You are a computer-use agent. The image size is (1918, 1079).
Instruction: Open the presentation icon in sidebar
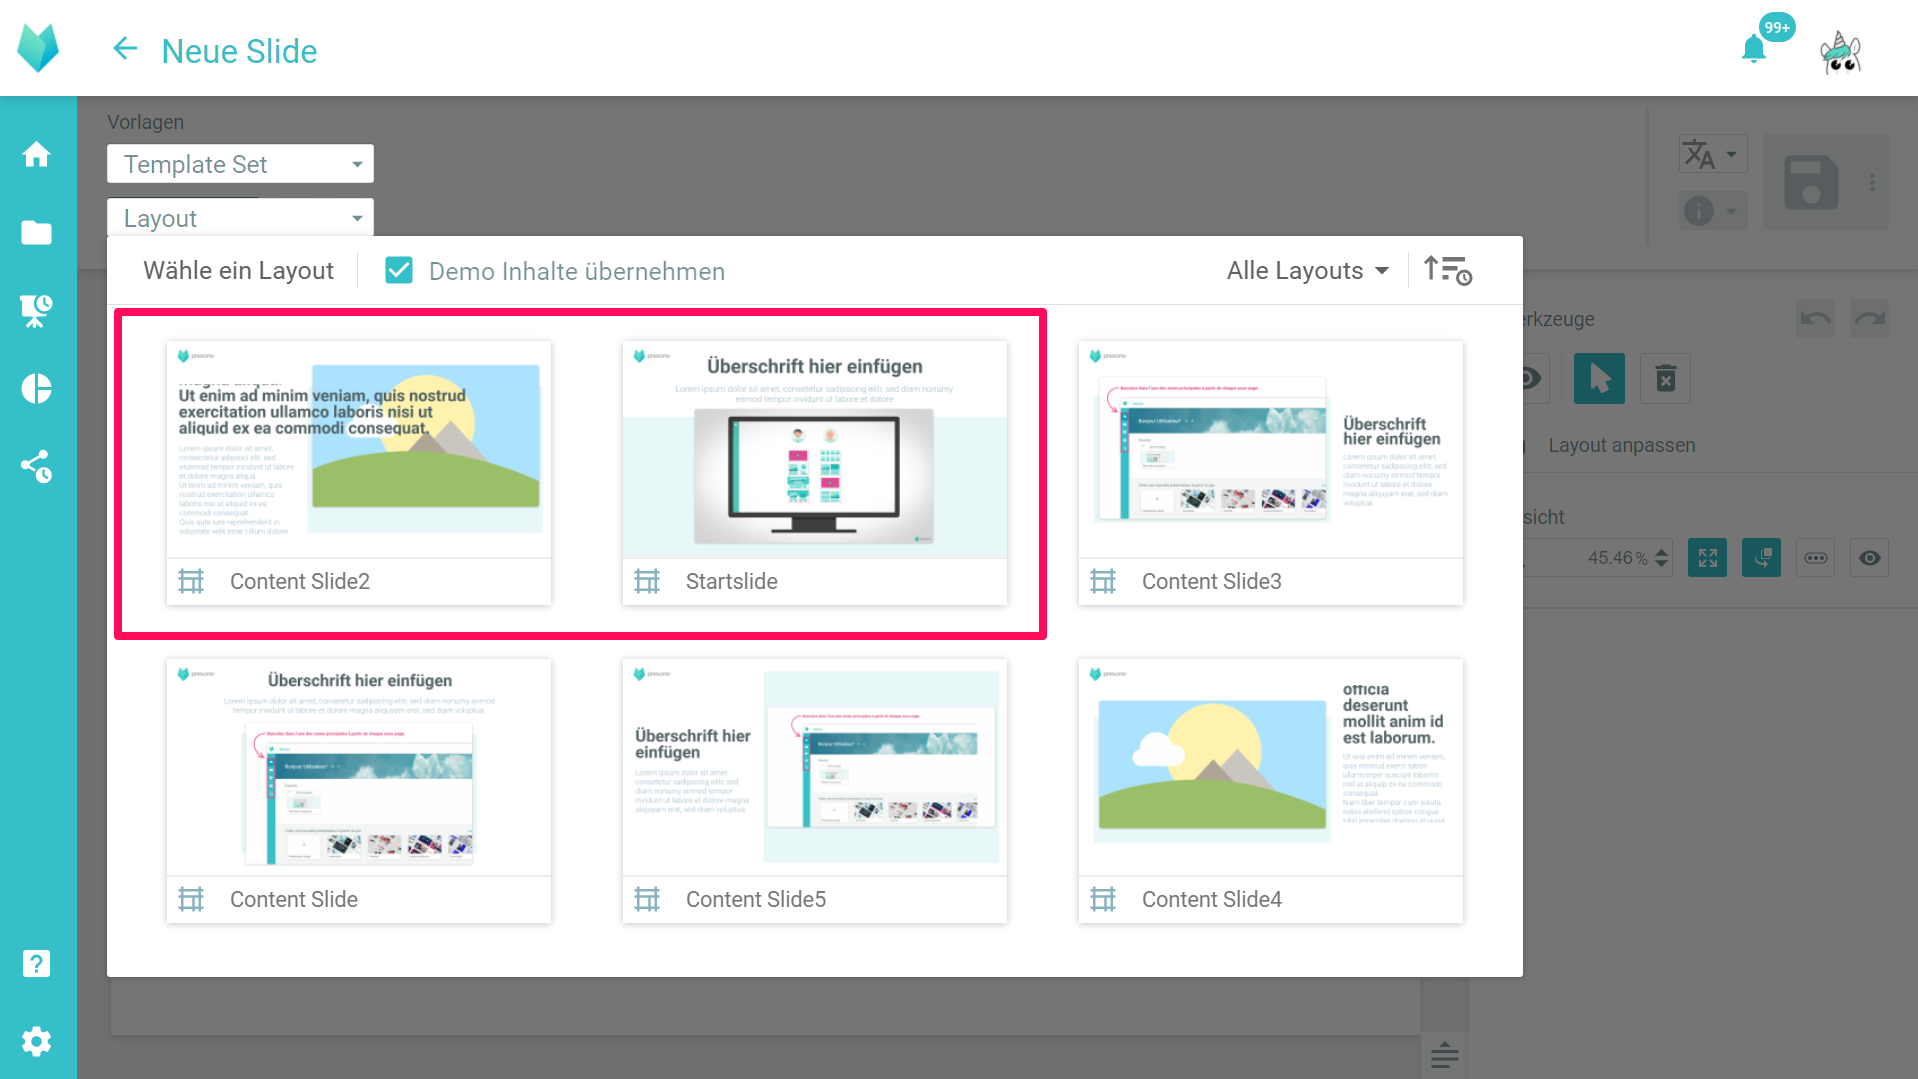click(x=37, y=311)
